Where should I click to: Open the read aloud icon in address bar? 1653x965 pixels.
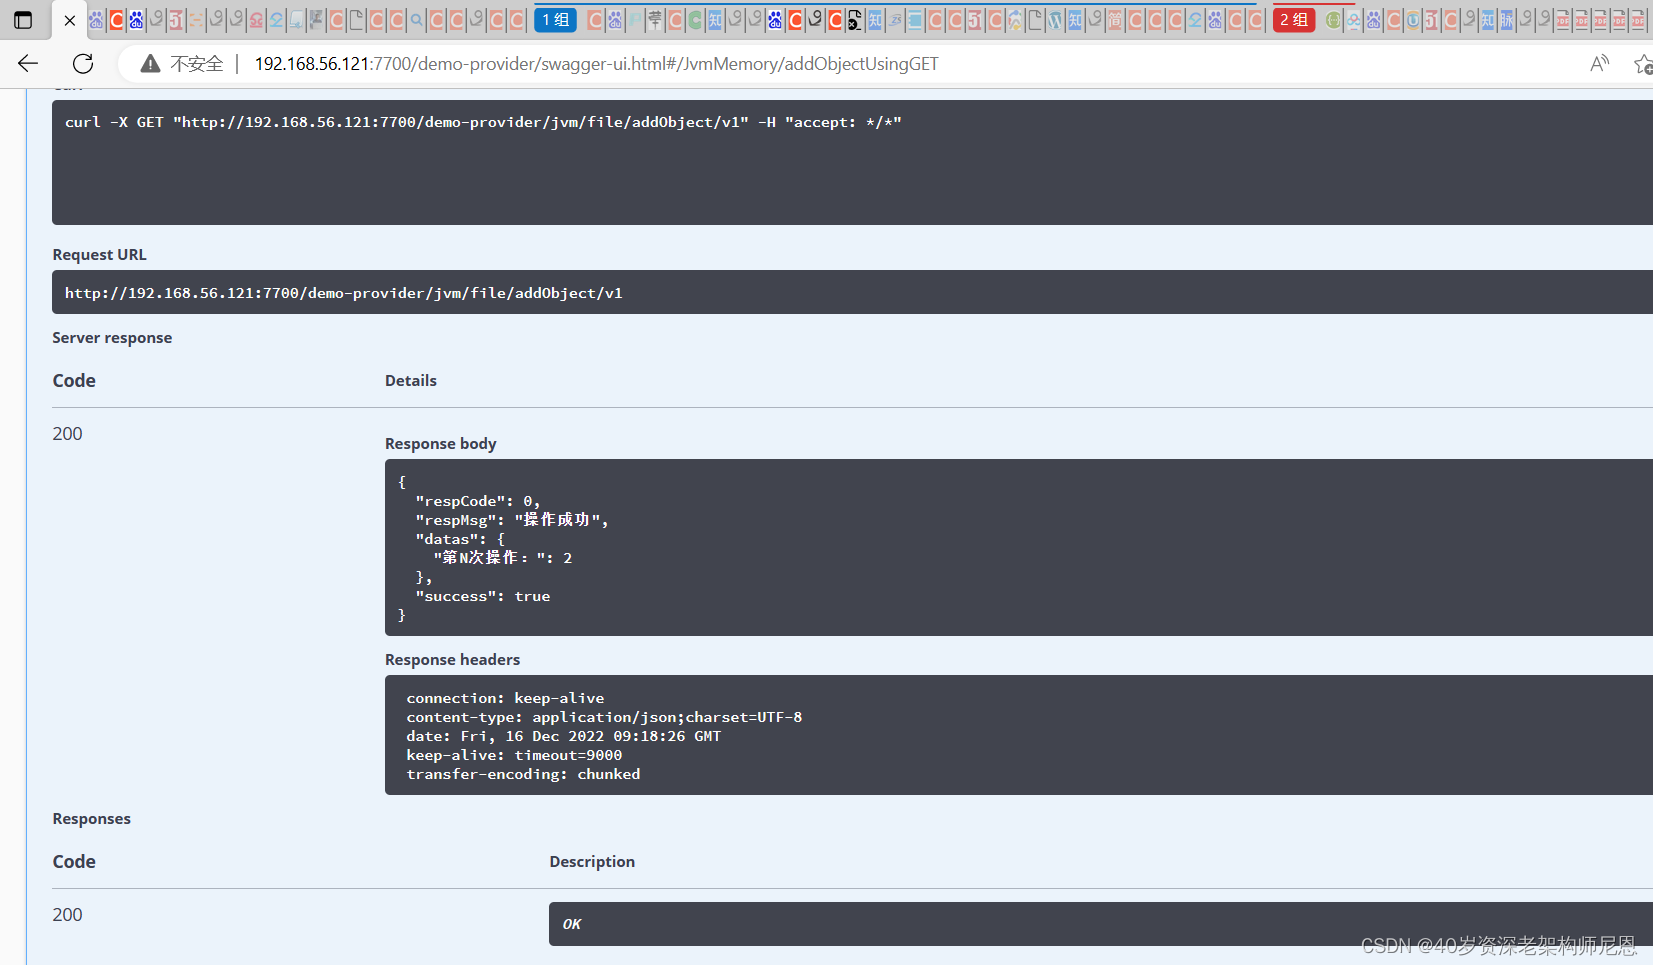(x=1600, y=64)
